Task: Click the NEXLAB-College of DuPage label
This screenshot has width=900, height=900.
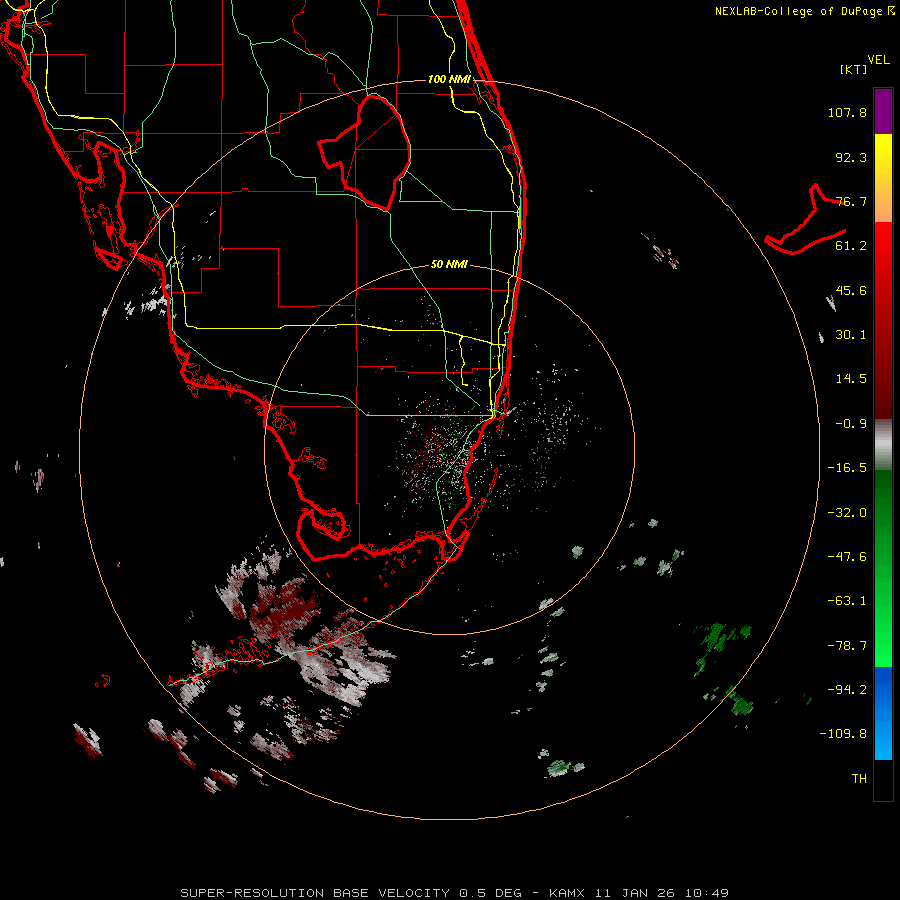Action: point(798,11)
